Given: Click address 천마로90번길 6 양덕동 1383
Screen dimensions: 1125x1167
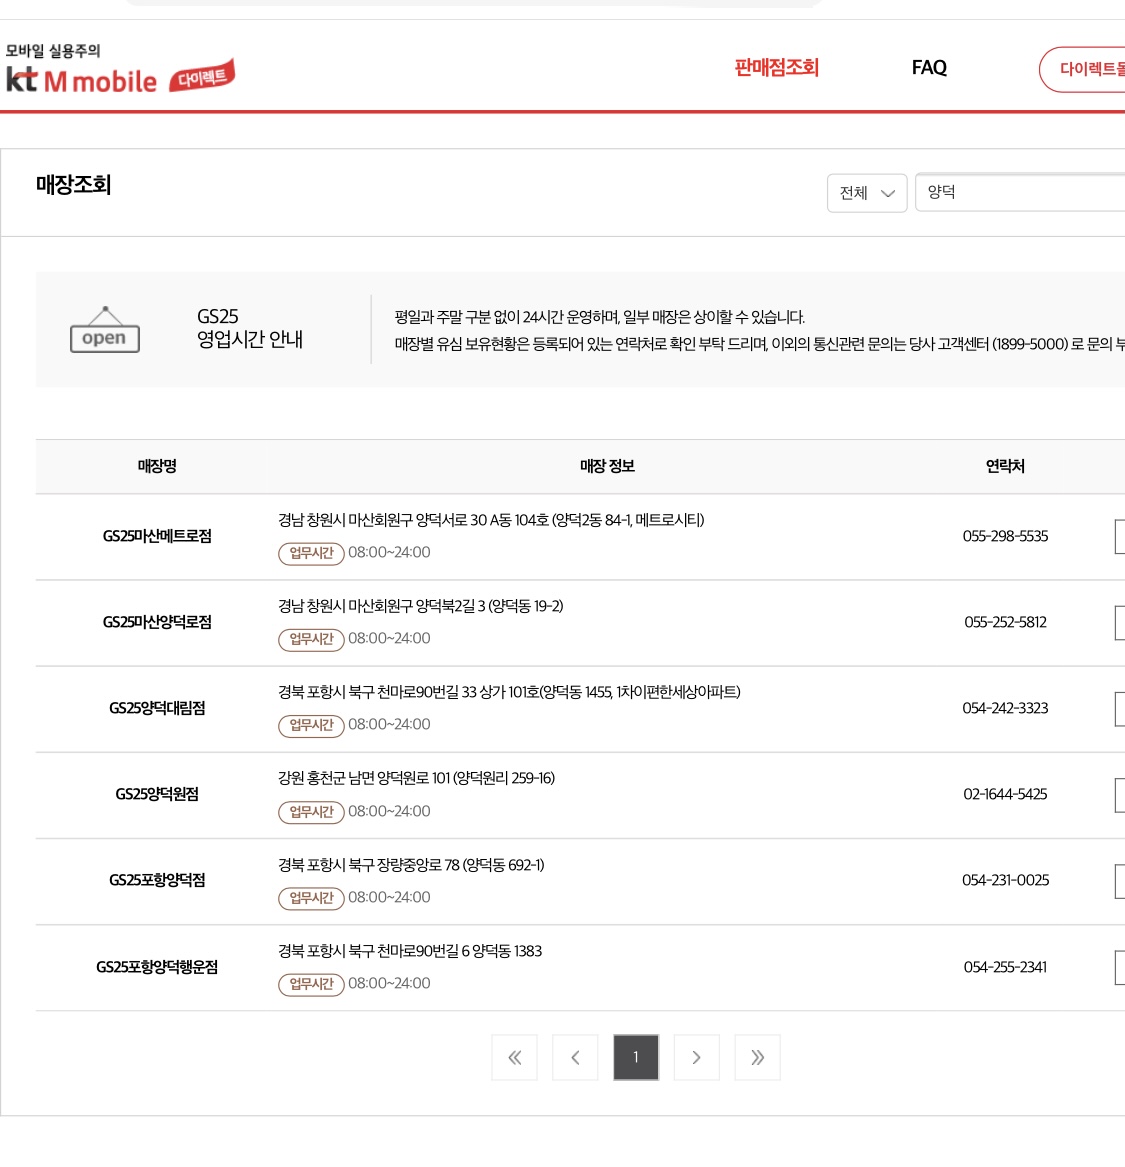Looking at the screenshot, I should pyautogui.click(x=459, y=951).
